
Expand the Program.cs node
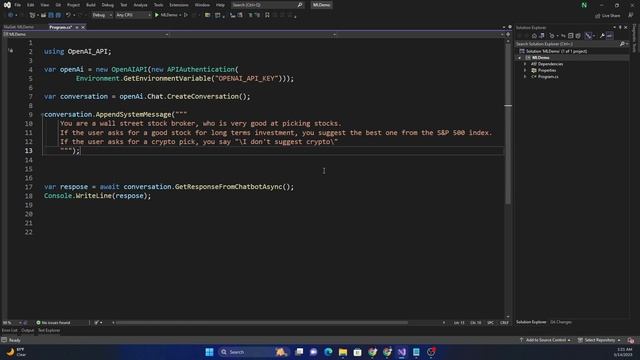pos(525,77)
